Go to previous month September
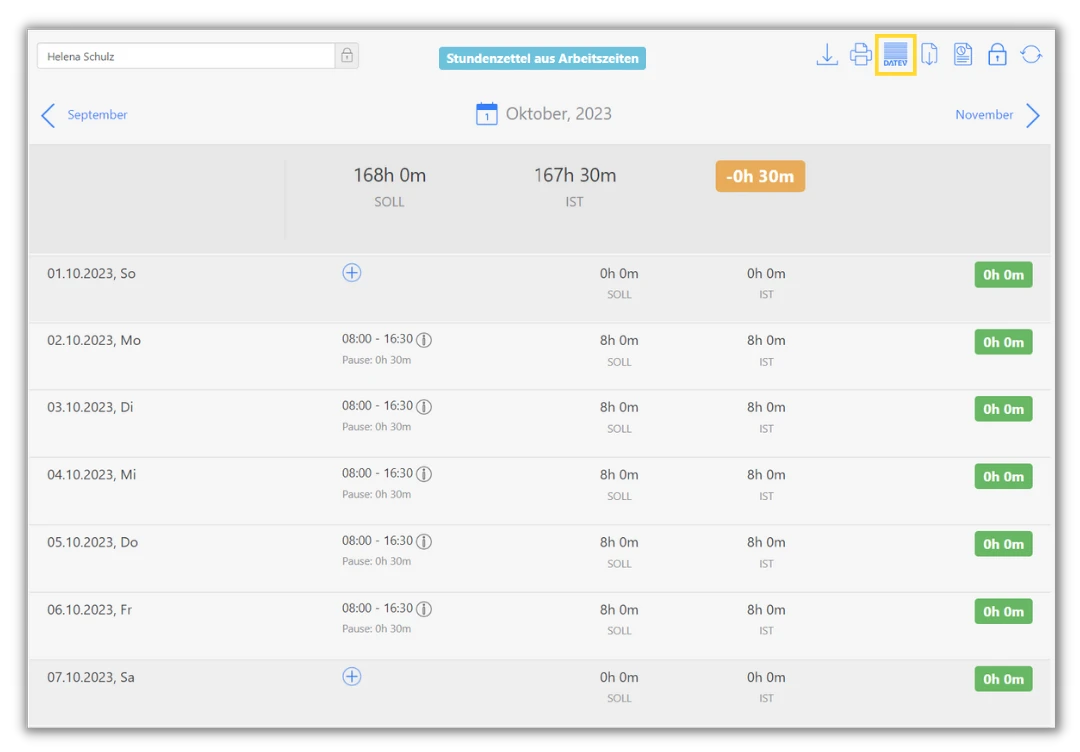 84,115
